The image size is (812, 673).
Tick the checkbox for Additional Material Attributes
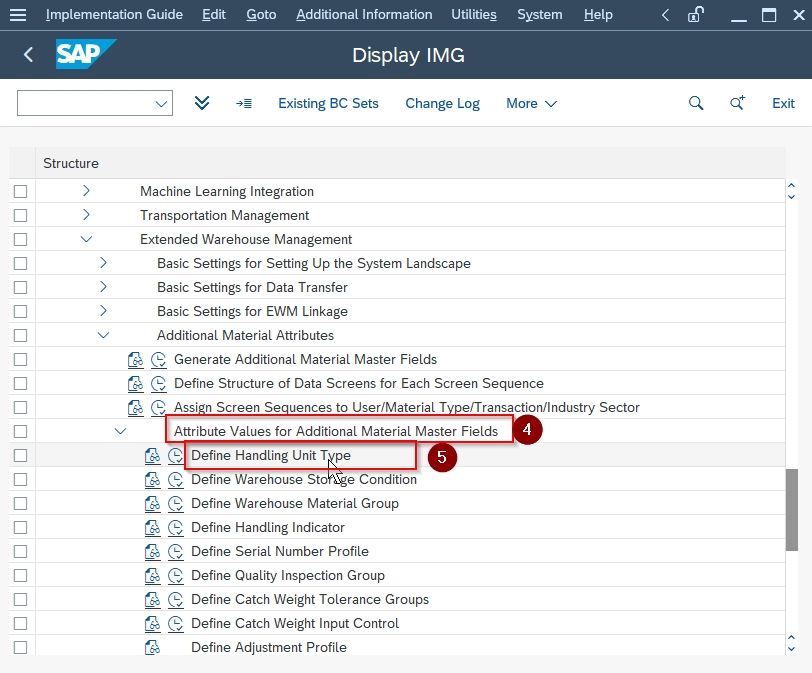pyautogui.click(x=20, y=335)
